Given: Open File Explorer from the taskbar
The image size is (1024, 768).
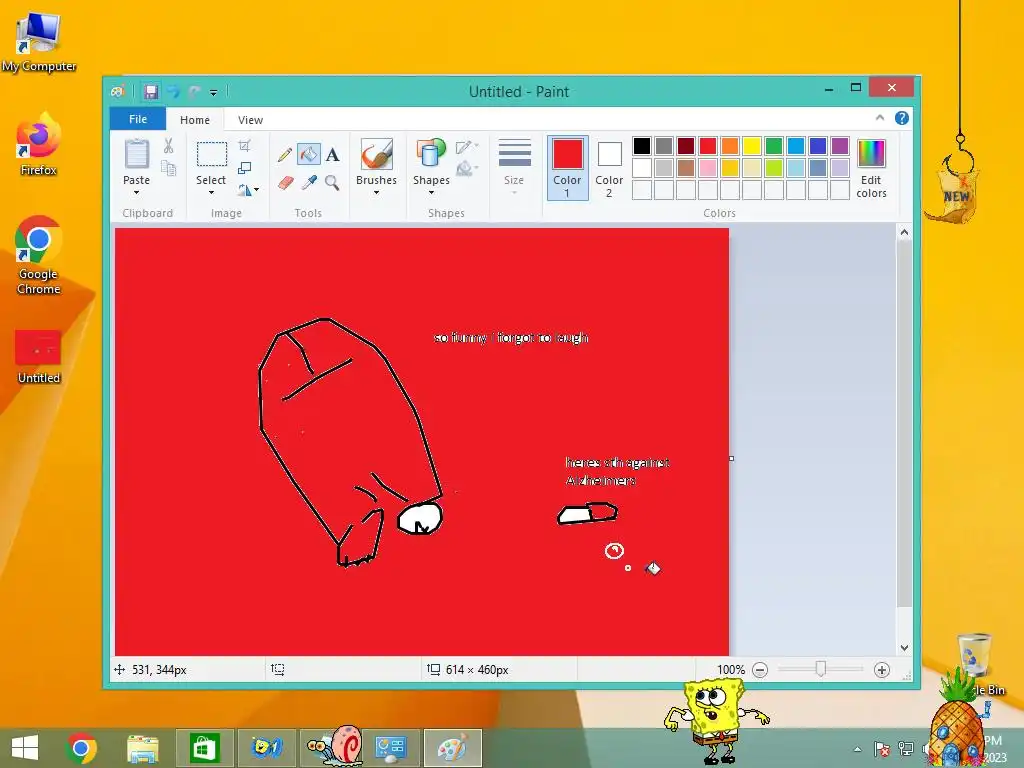Looking at the screenshot, I should [143, 748].
